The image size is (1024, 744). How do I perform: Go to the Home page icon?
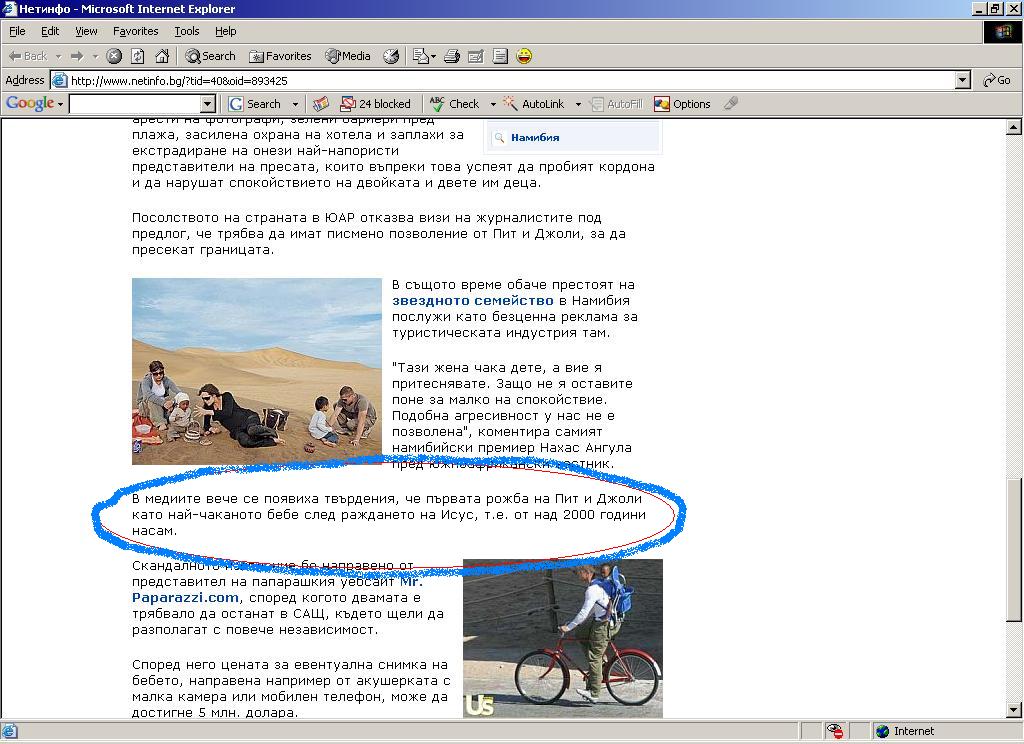tap(161, 56)
